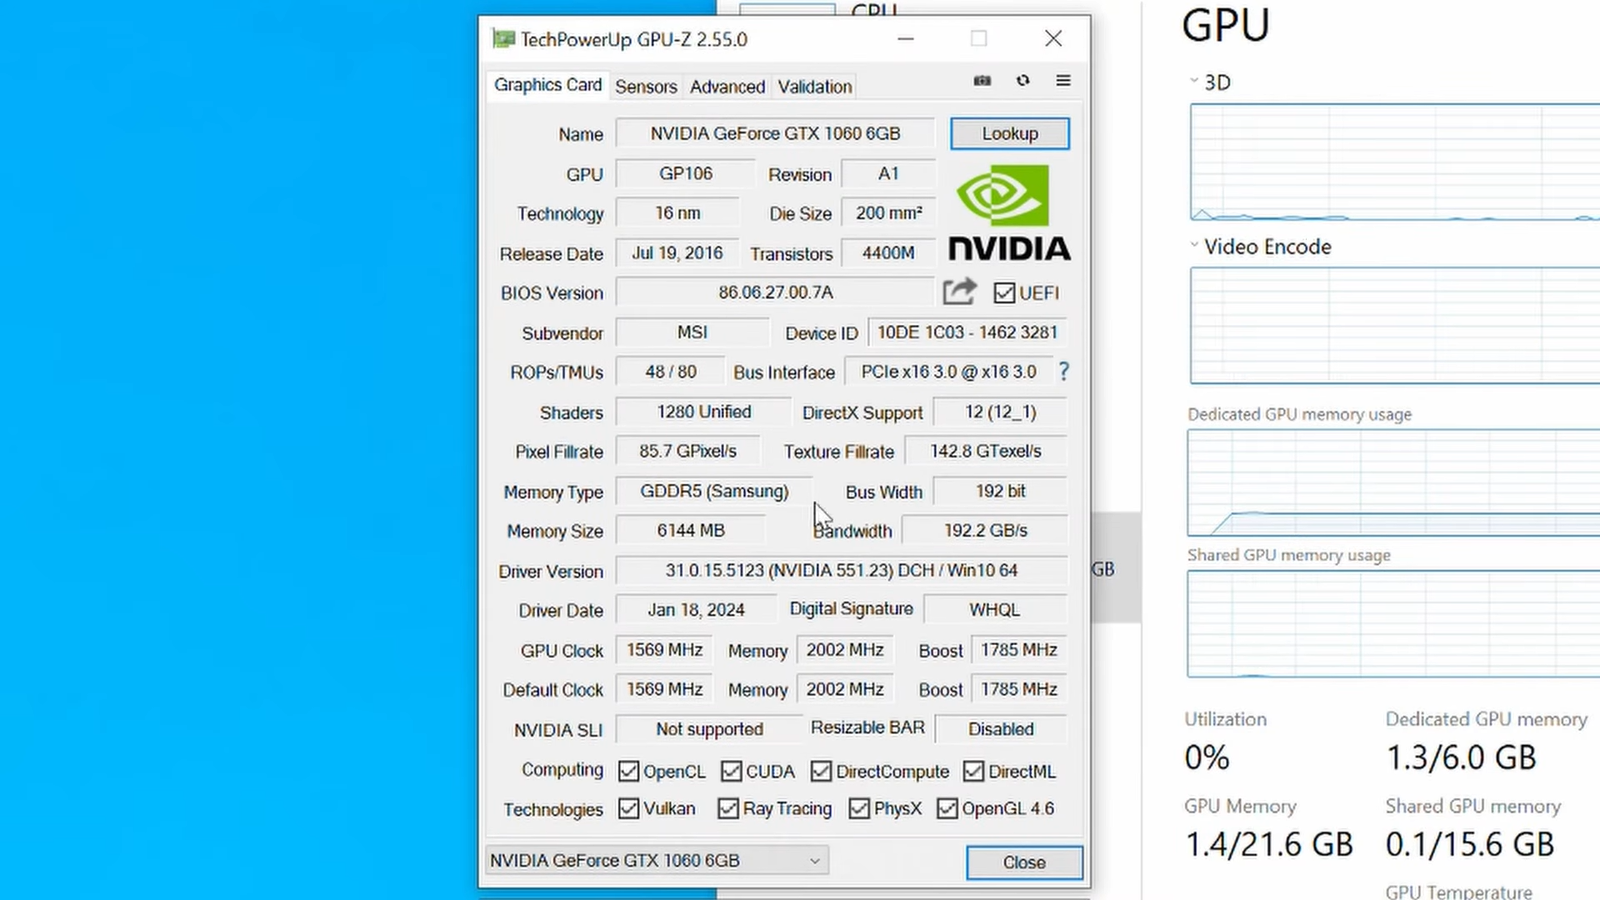
Task: Toggle the Ray Tracing checkbox
Action: pos(728,808)
